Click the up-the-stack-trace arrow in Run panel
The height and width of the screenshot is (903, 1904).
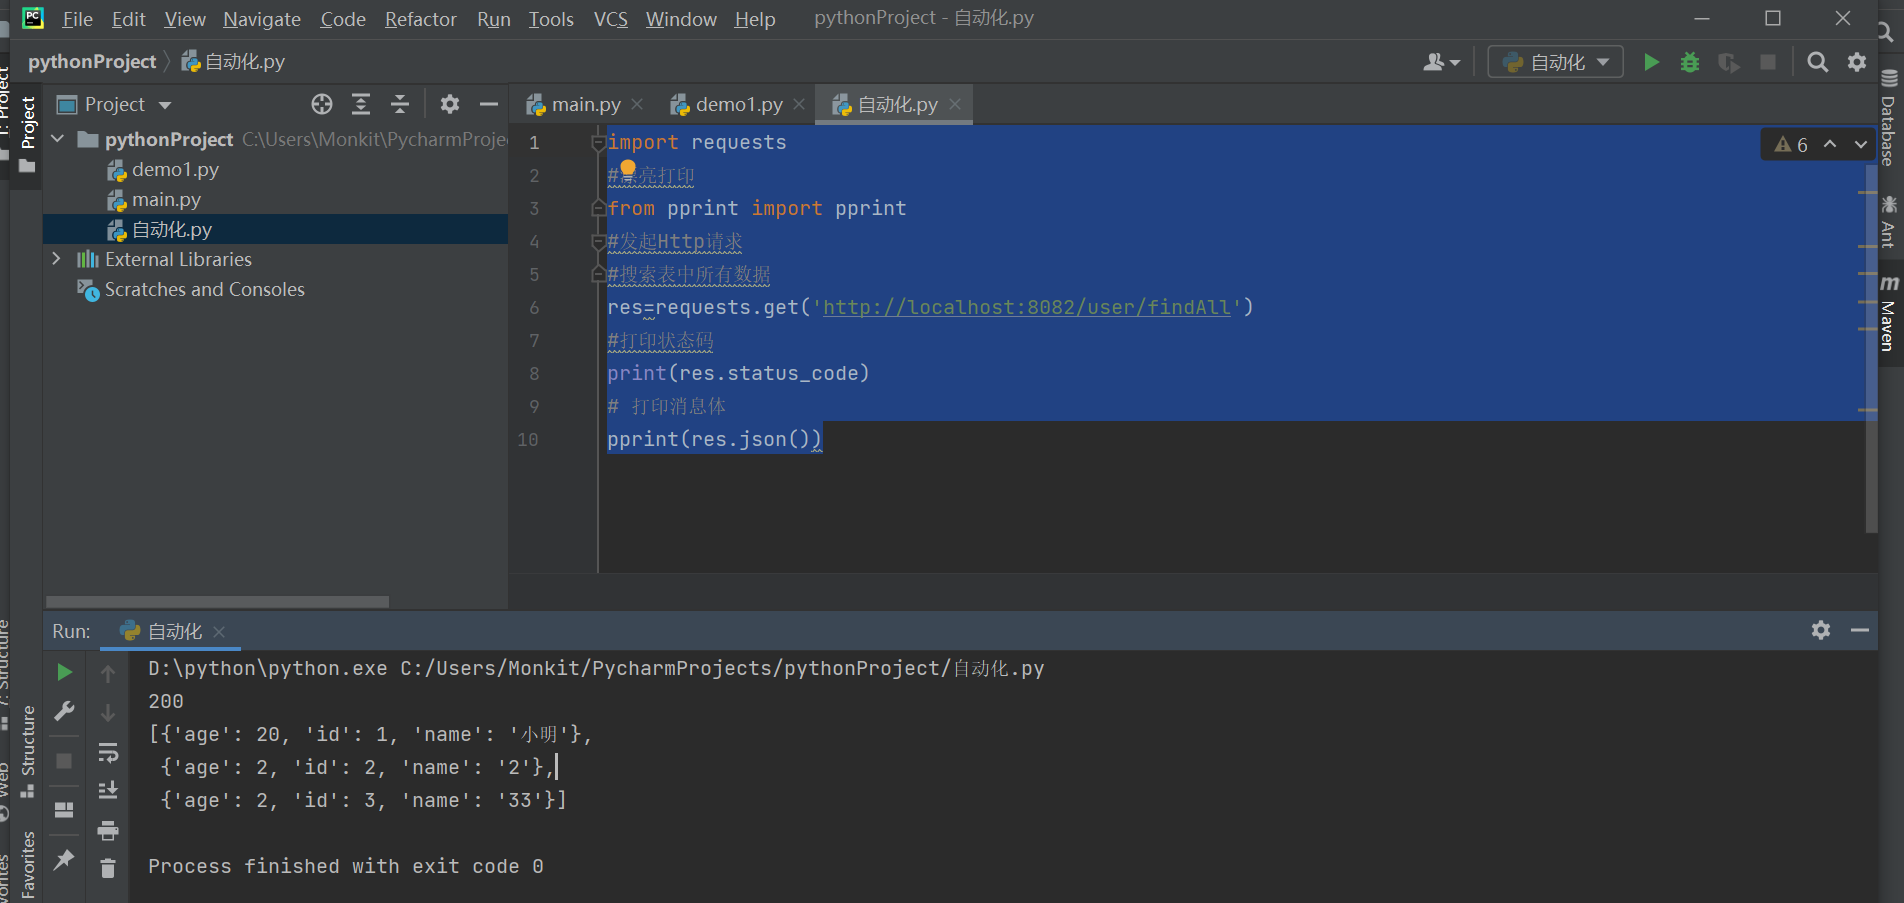click(x=108, y=674)
